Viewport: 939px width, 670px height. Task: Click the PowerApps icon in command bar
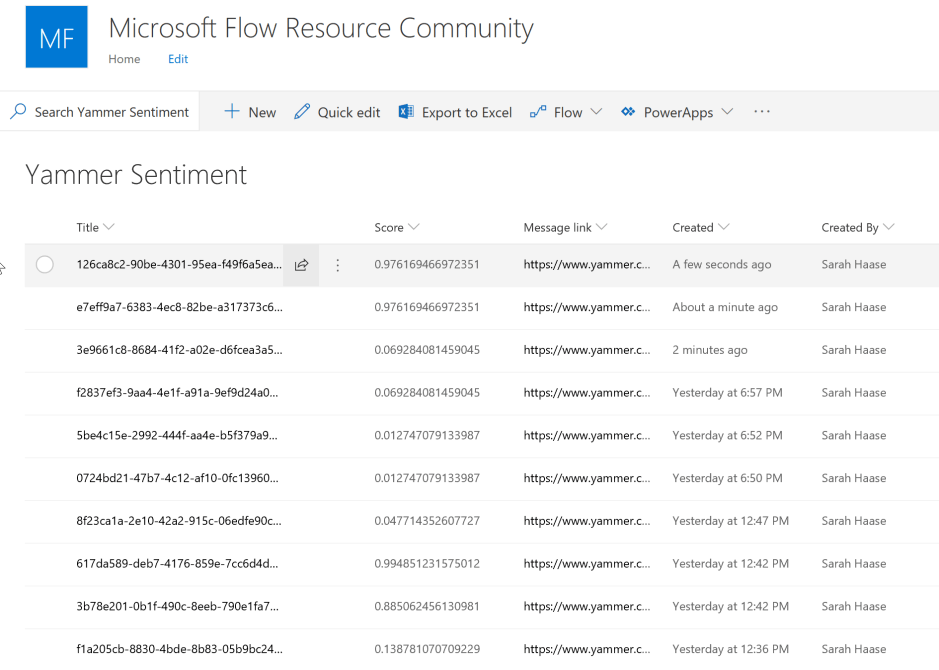628,112
